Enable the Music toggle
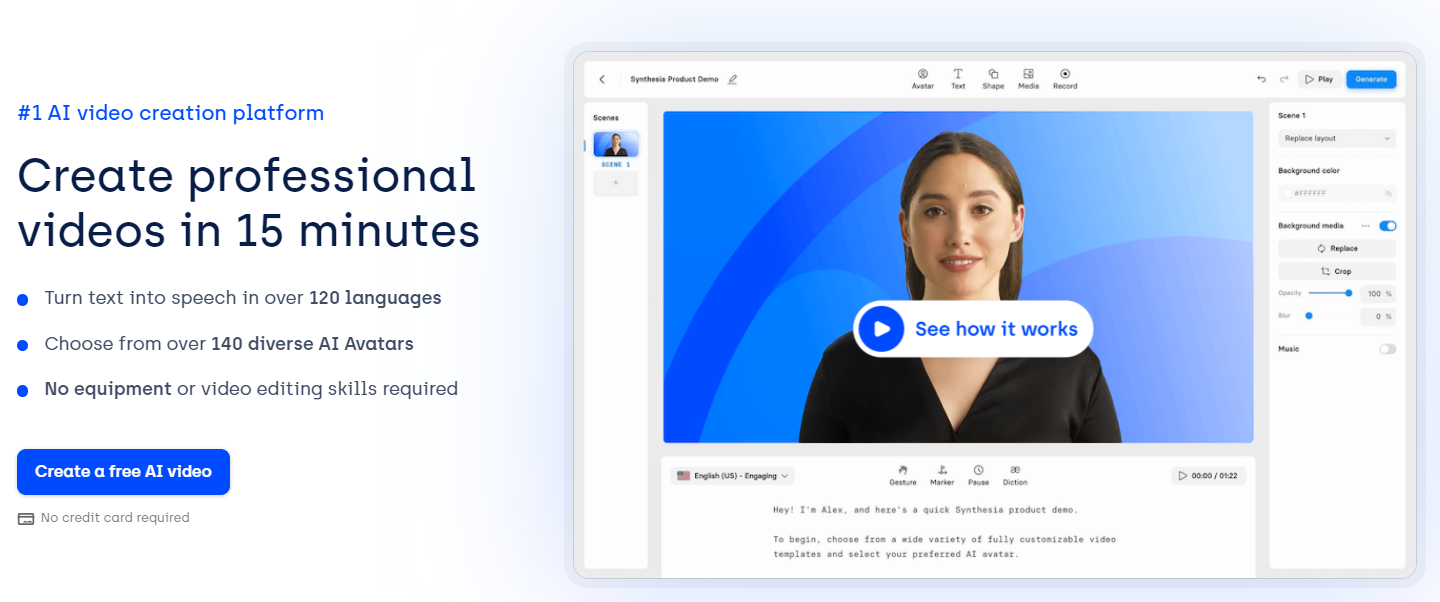Screen dimensions: 1440x602 [1388, 349]
